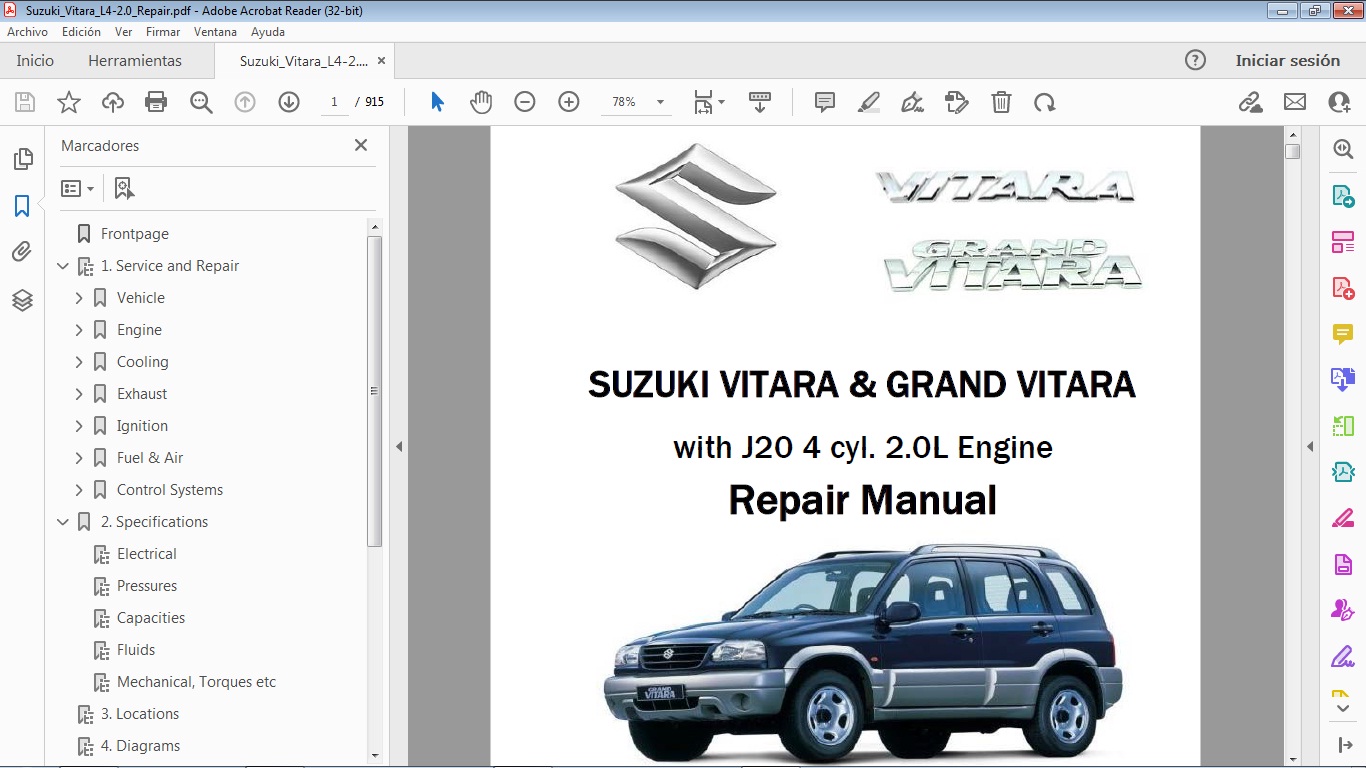
Task: Collapse the left navigation pane arrow
Action: pyautogui.click(x=399, y=446)
